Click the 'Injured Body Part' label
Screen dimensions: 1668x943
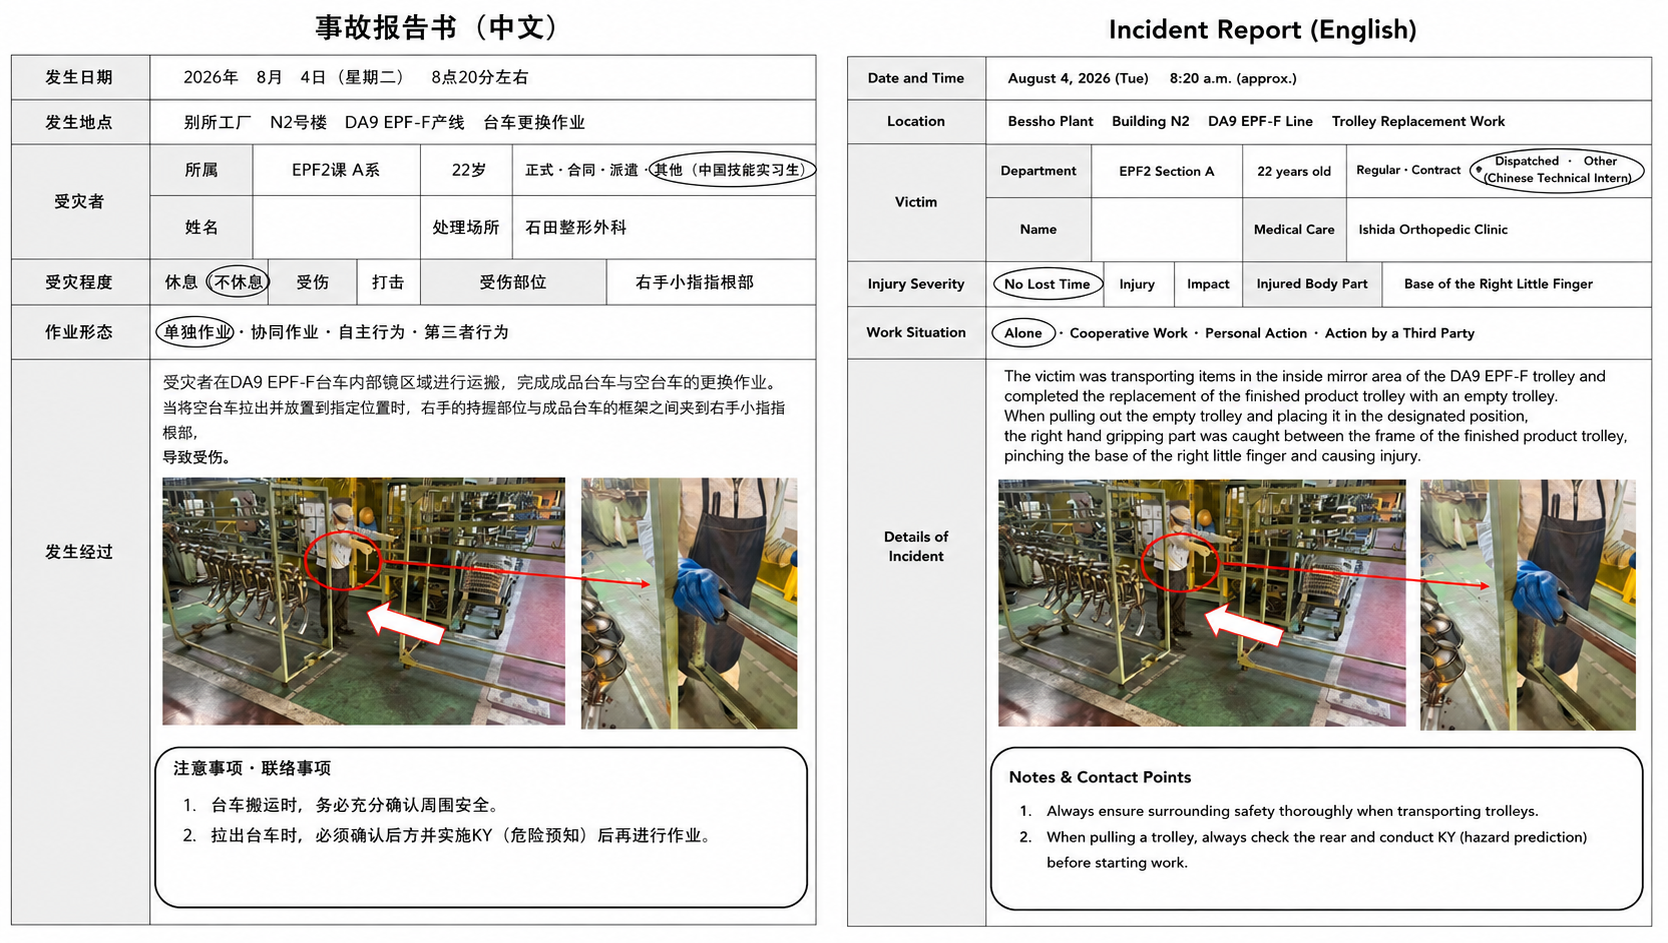click(1312, 284)
